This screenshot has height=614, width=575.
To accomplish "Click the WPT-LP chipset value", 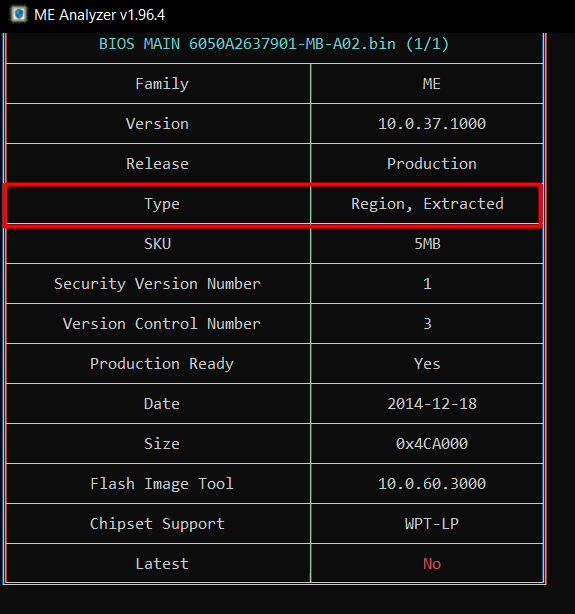I will pyautogui.click(x=432, y=524).
